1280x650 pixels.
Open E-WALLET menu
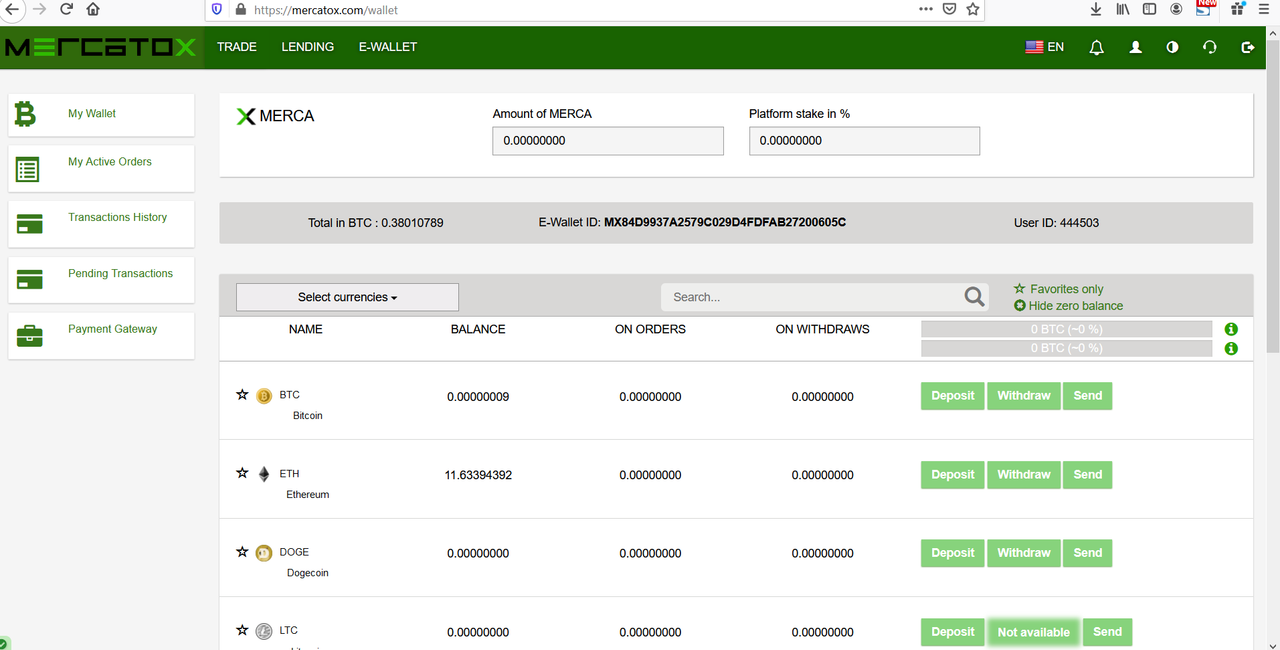[388, 47]
